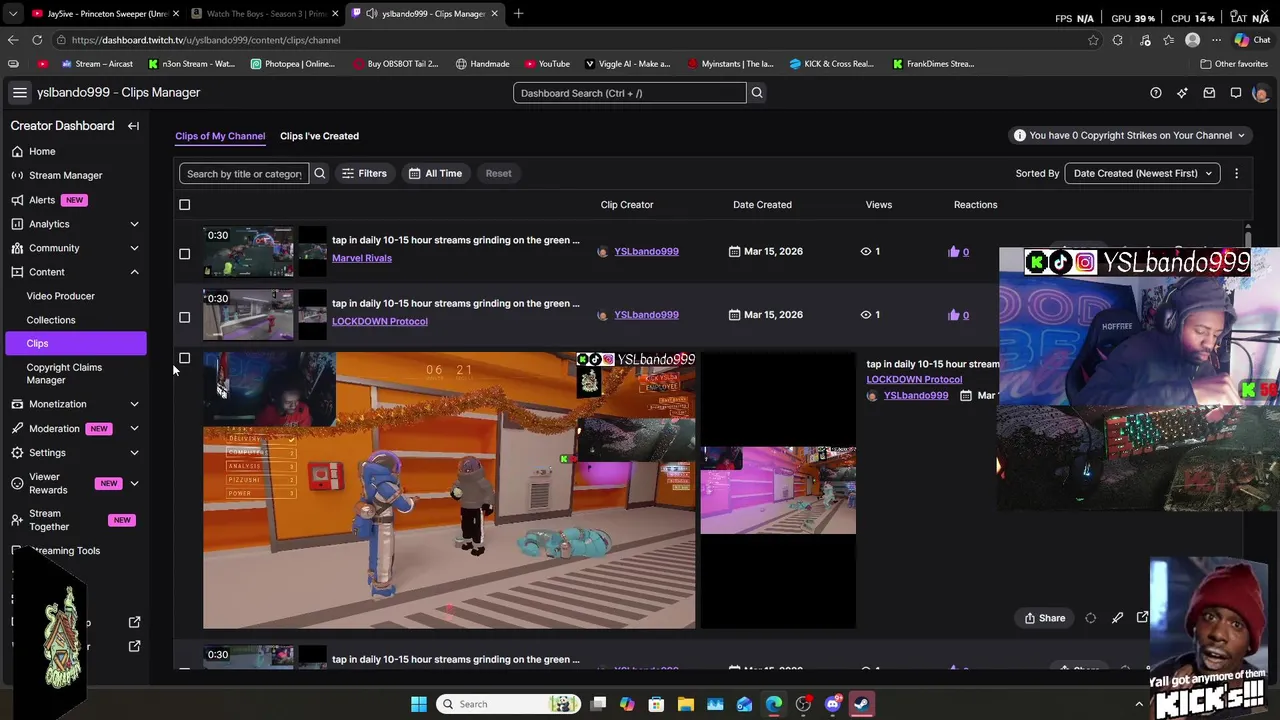Open Discord from the taskbar

pyautogui.click(x=832, y=704)
